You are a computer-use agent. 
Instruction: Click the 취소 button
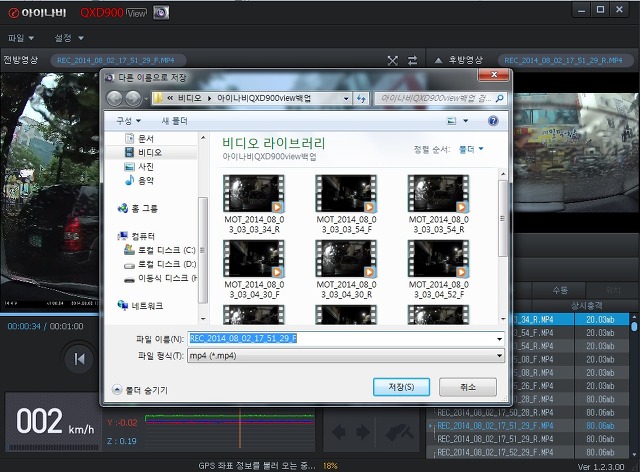(x=468, y=387)
